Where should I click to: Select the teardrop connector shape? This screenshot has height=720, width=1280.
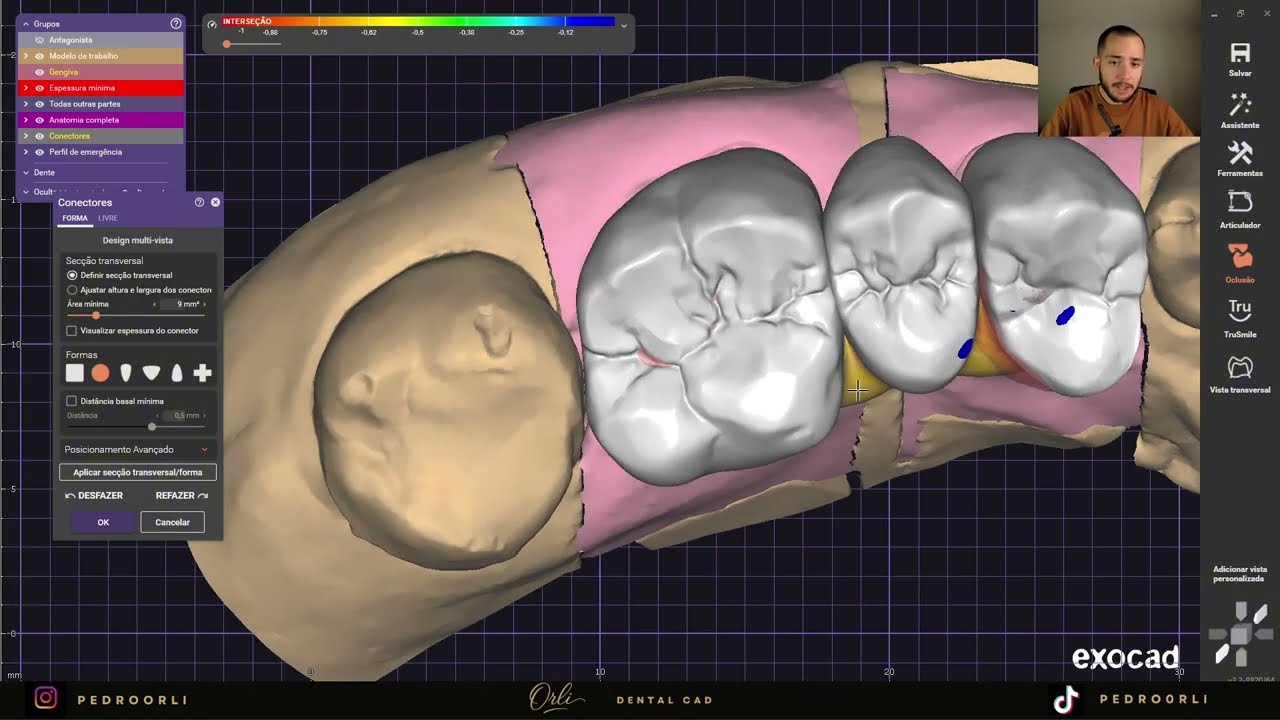[177, 373]
